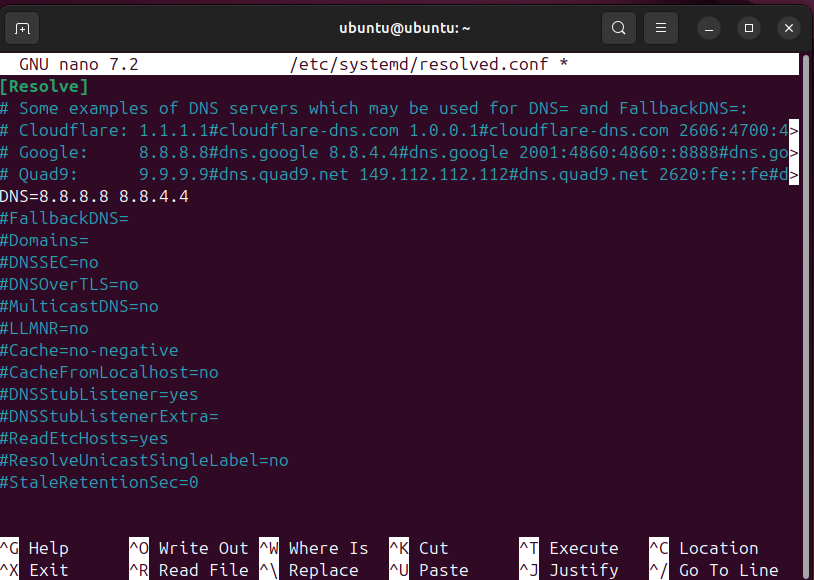Click the #DNSSEC=no line
The width and height of the screenshot is (814, 580).
click(x=49, y=262)
